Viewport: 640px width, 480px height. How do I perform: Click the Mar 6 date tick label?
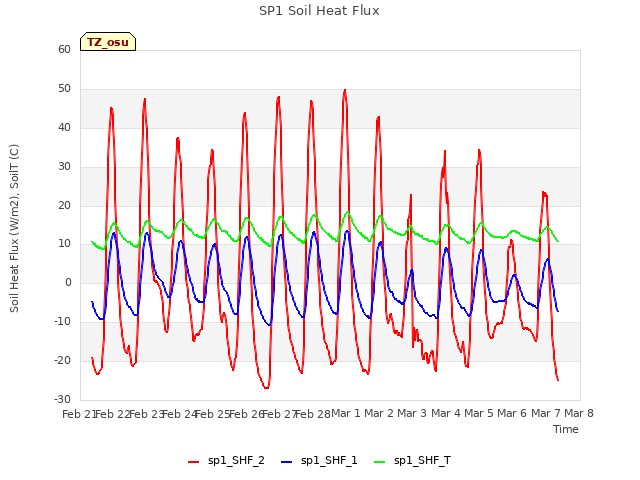point(512,413)
